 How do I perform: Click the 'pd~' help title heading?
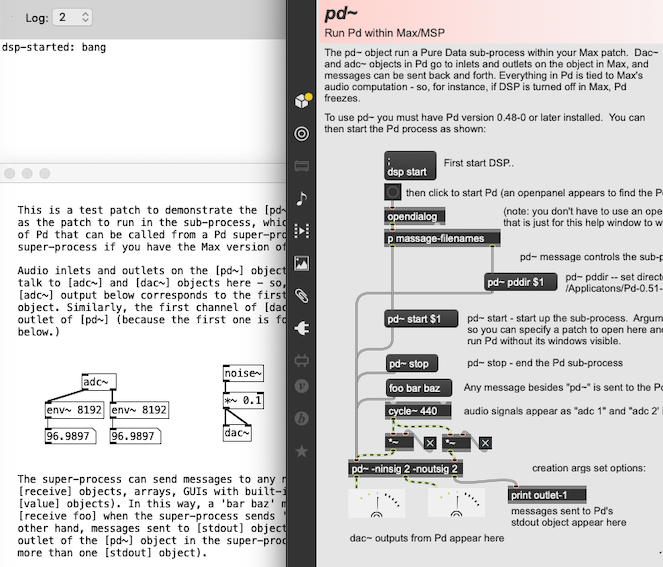(341, 13)
